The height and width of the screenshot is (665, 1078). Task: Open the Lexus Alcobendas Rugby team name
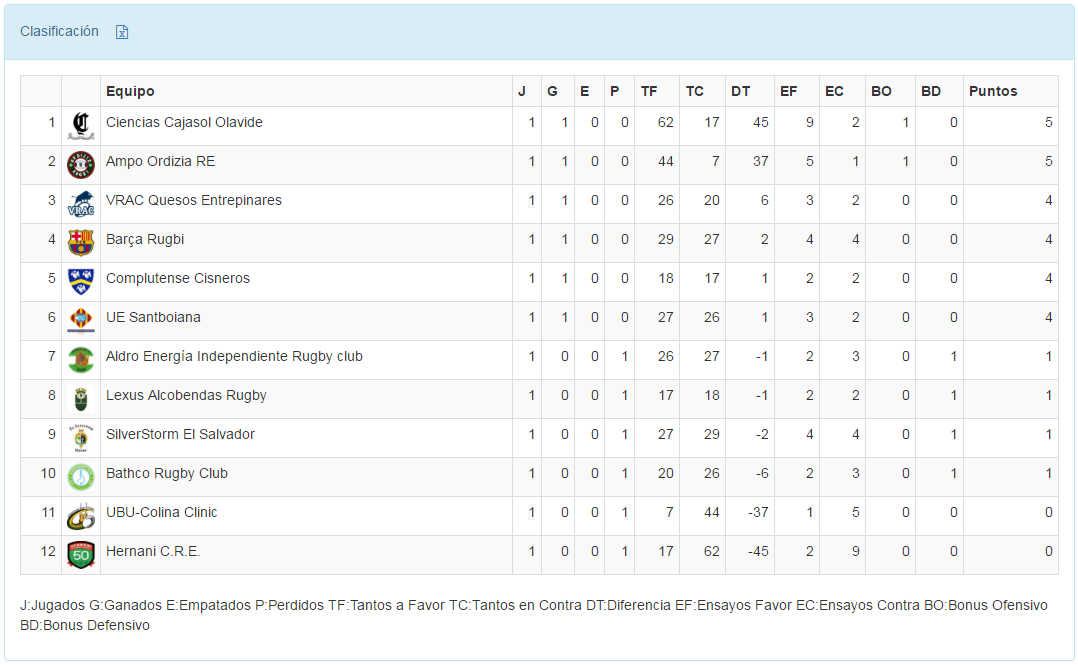(186, 395)
